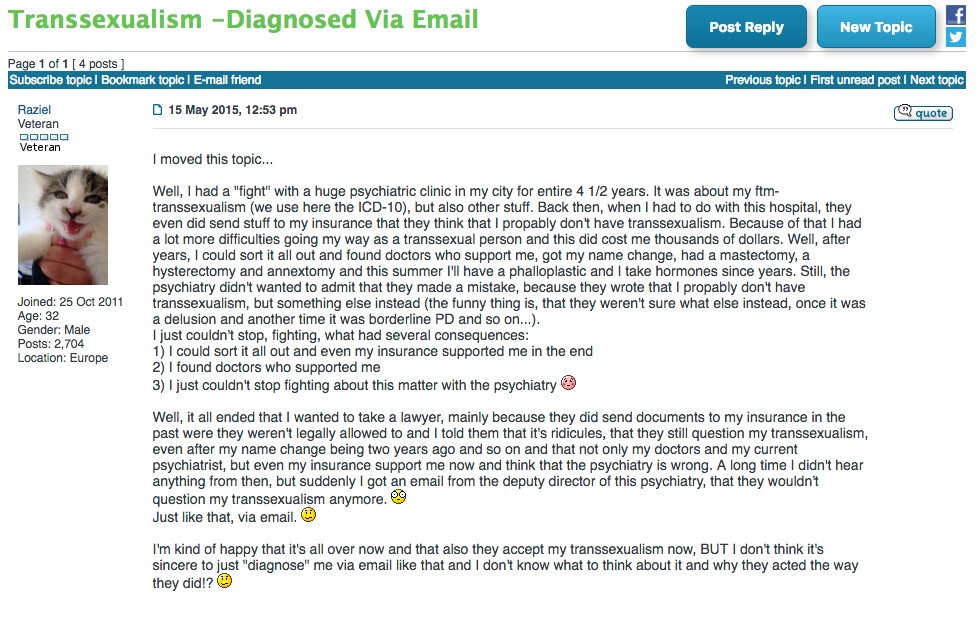
Task: Click the quote button on Raziel's post
Action: click(923, 113)
